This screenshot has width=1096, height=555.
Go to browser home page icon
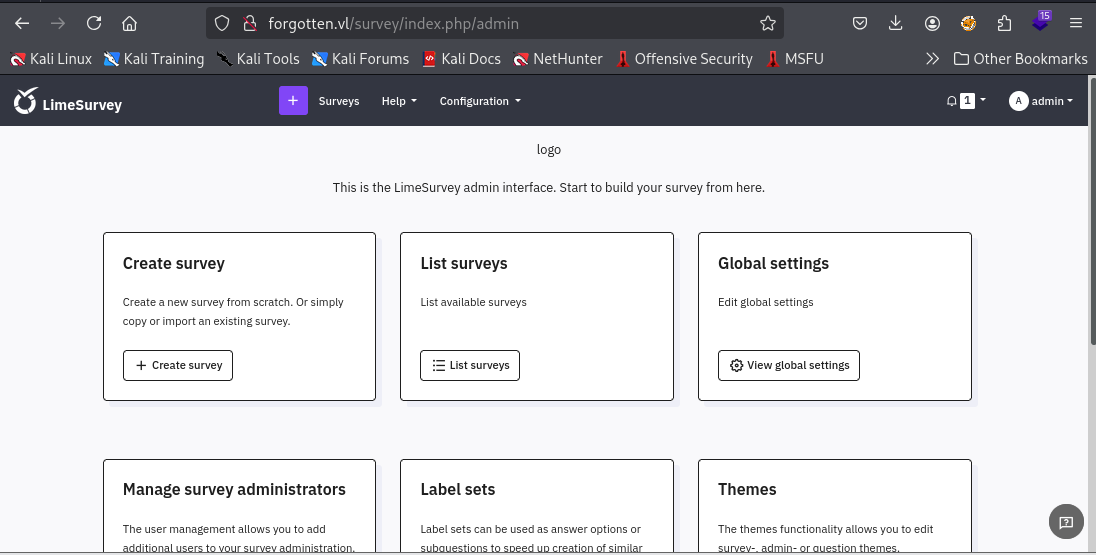coord(129,23)
